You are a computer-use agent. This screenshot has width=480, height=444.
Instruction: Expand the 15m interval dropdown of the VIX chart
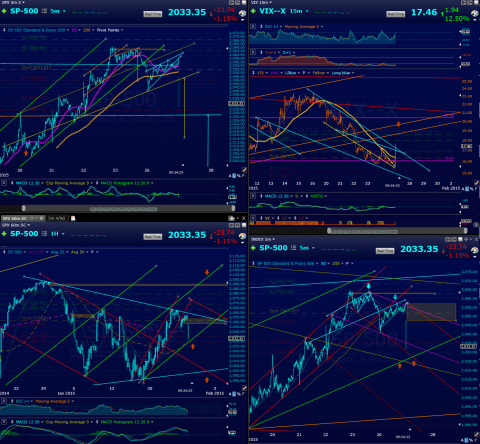(307, 11)
